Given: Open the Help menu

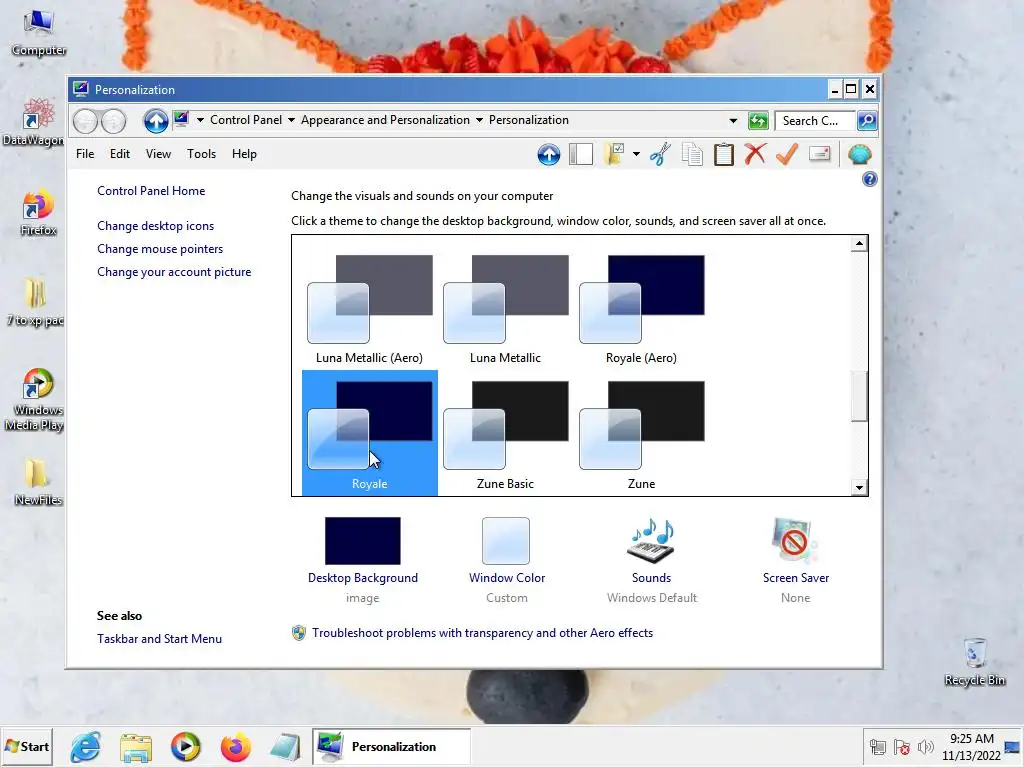Looking at the screenshot, I should coord(244,154).
